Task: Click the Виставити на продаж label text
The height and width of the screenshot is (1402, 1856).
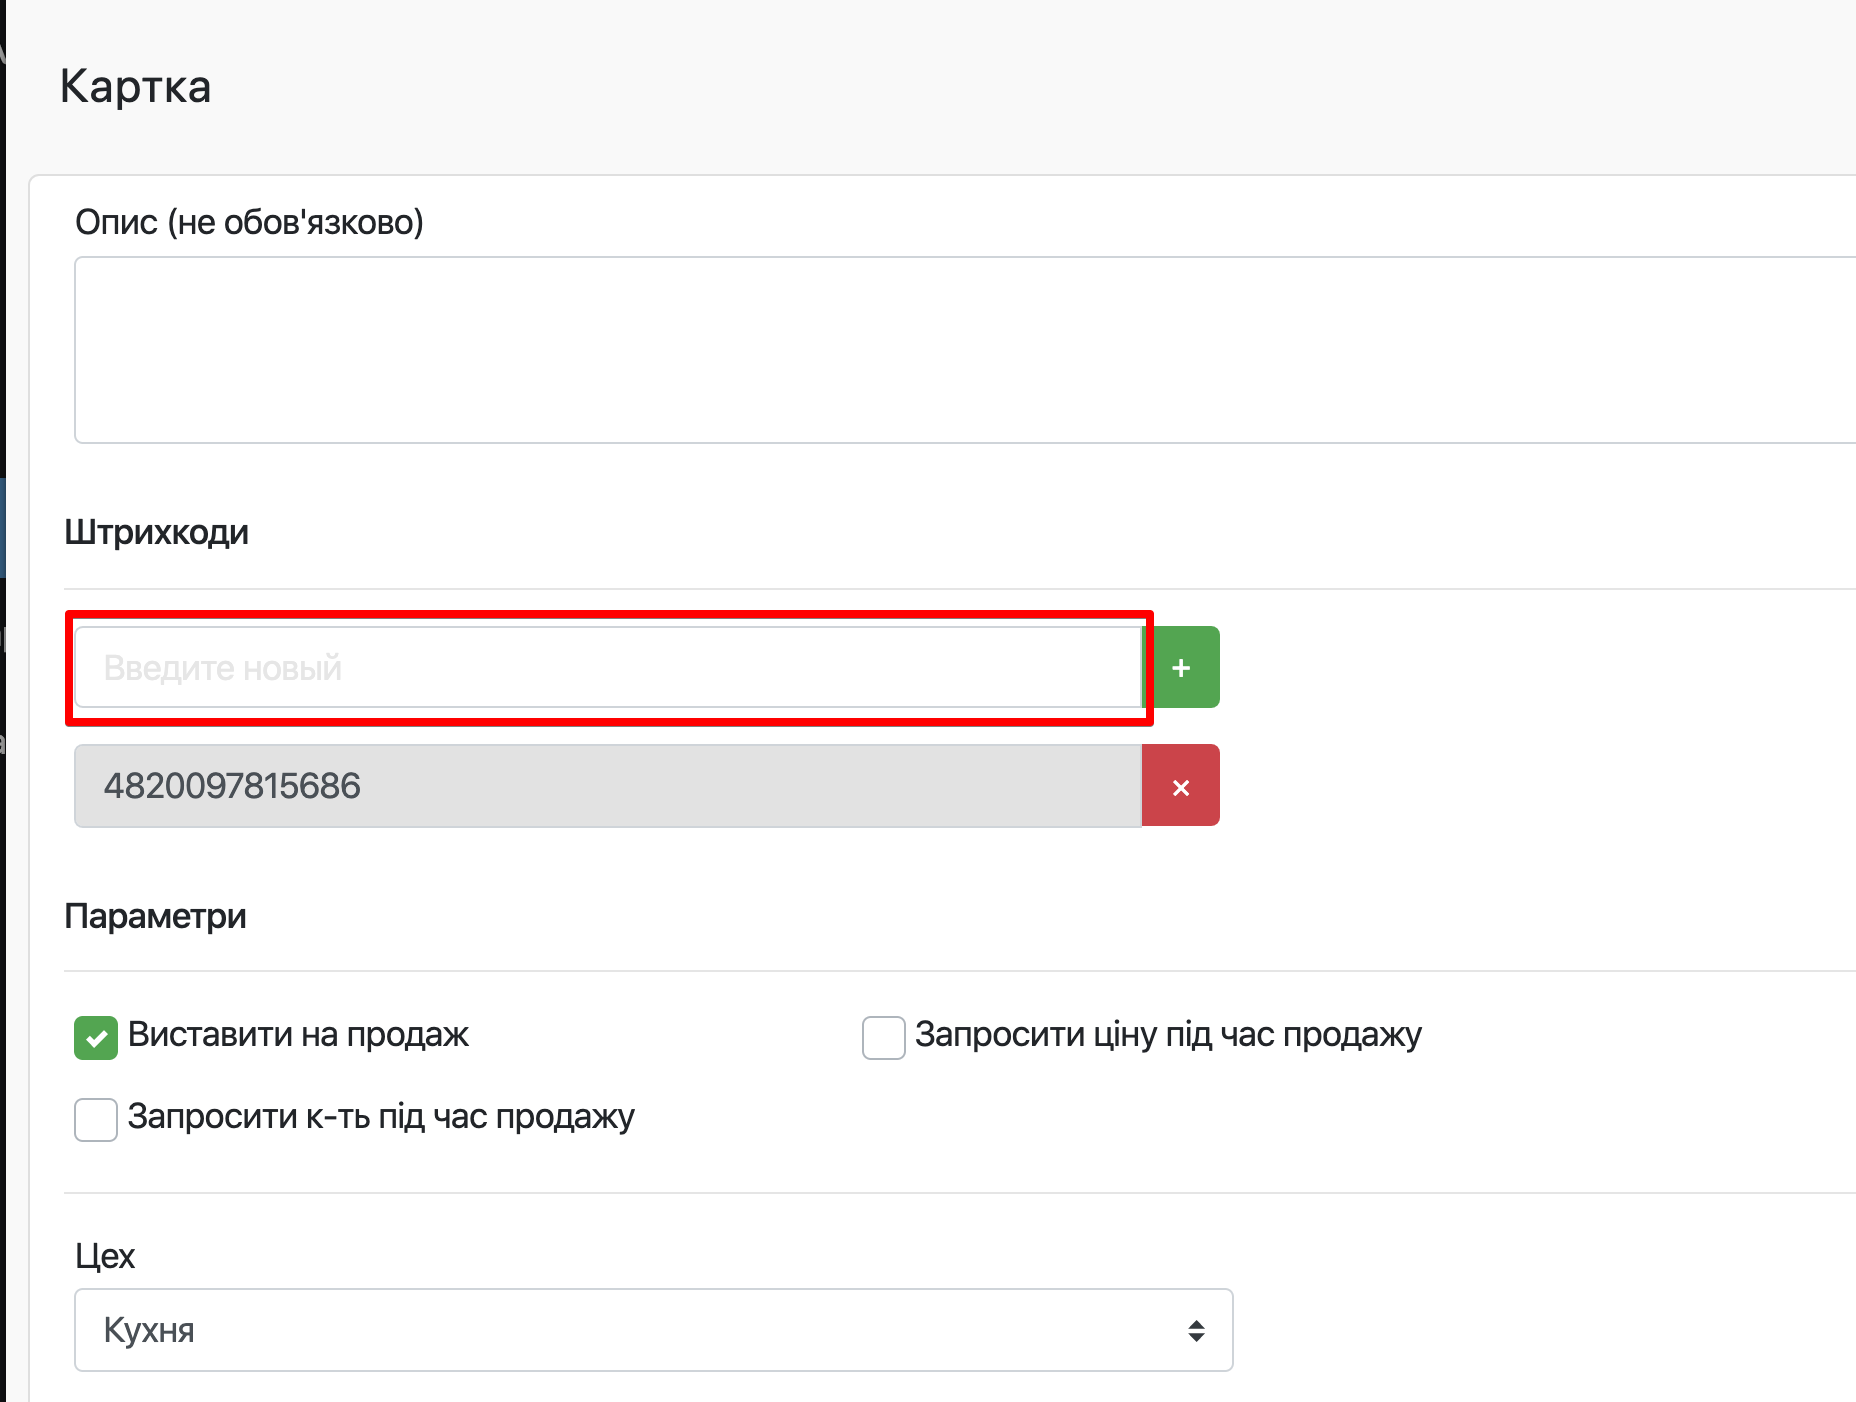Action: point(298,1035)
